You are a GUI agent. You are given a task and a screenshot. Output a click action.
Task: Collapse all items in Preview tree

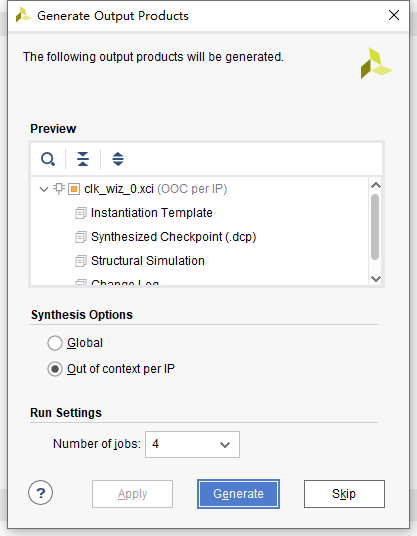83,159
